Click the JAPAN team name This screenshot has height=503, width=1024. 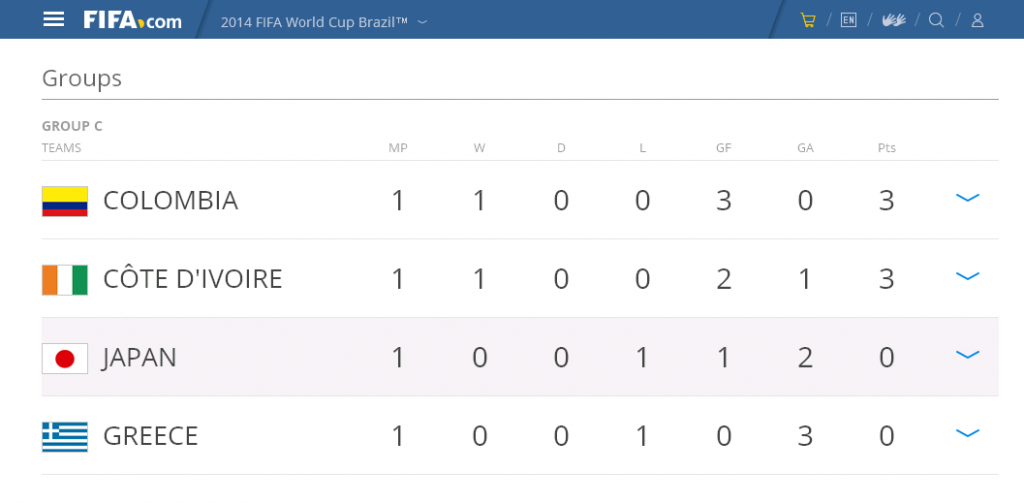139,358
